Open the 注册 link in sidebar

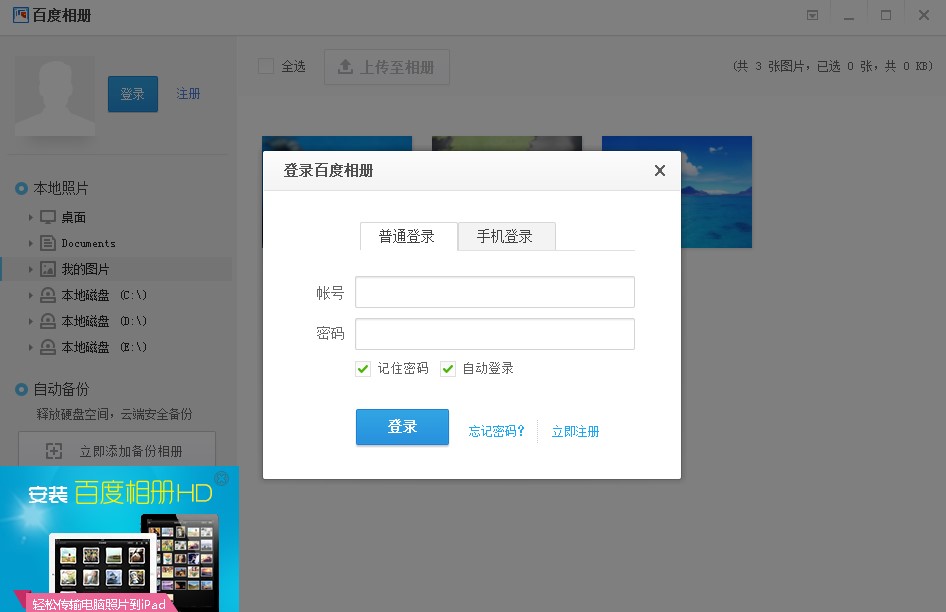click(x=188, y=94)
